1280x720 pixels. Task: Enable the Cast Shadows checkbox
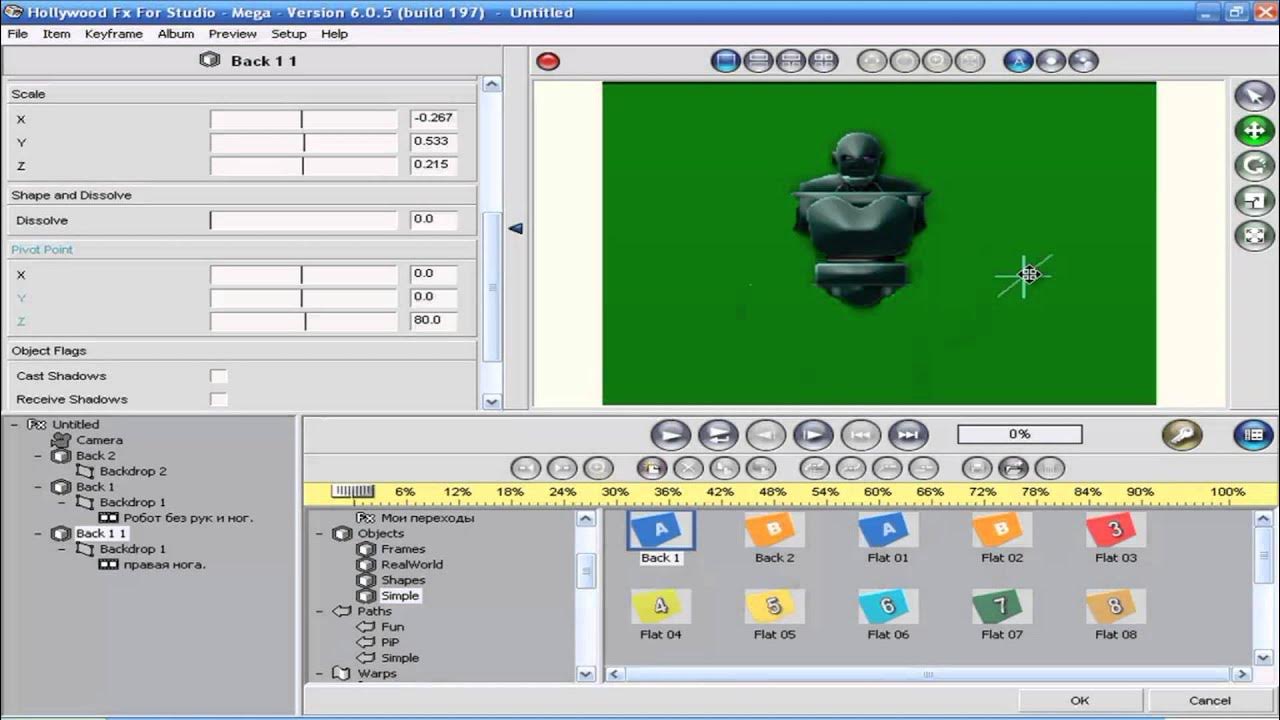[x=218, y=376]
